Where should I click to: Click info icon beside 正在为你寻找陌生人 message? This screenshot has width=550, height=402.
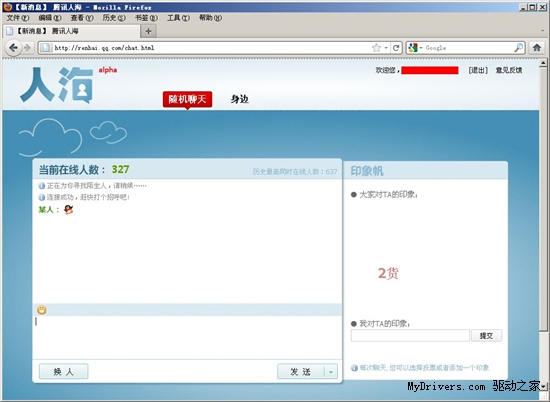[x=41, y=186]
